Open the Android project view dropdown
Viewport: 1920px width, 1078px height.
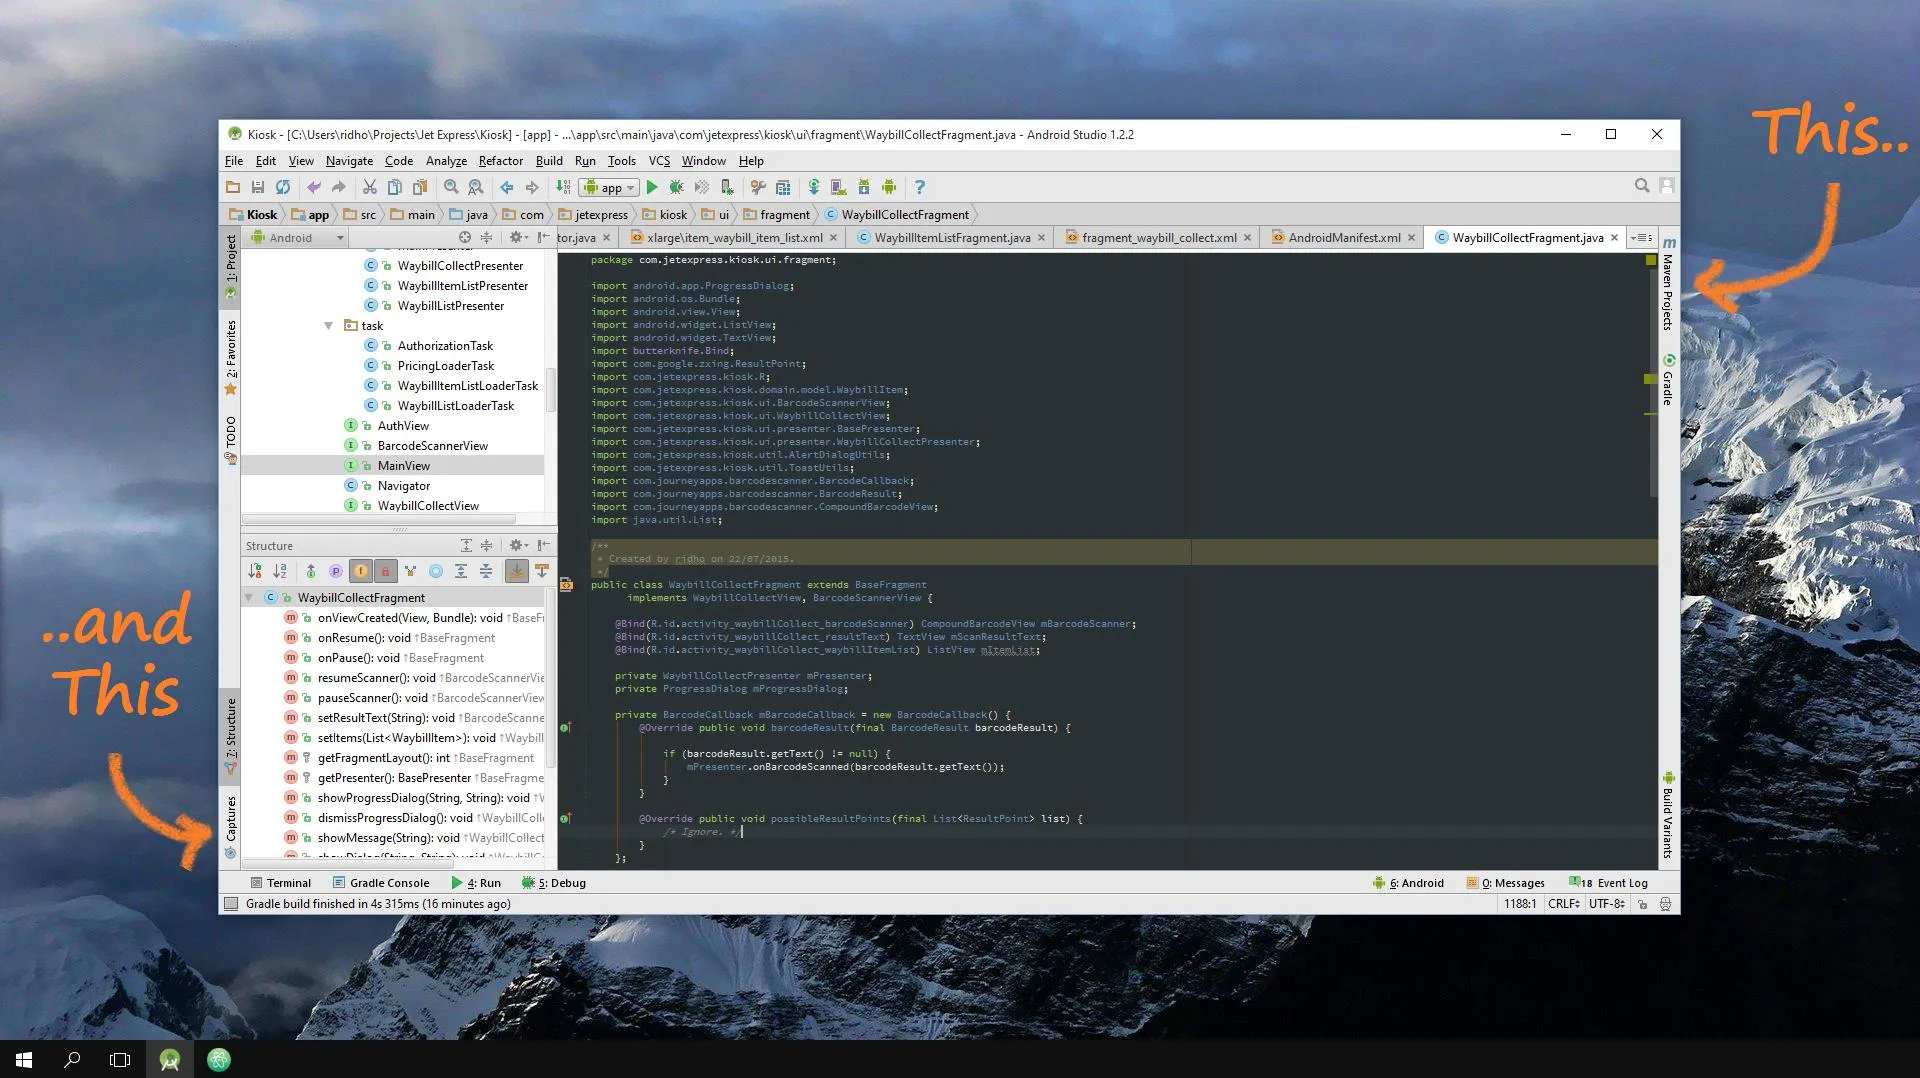[x=296, y=238]
